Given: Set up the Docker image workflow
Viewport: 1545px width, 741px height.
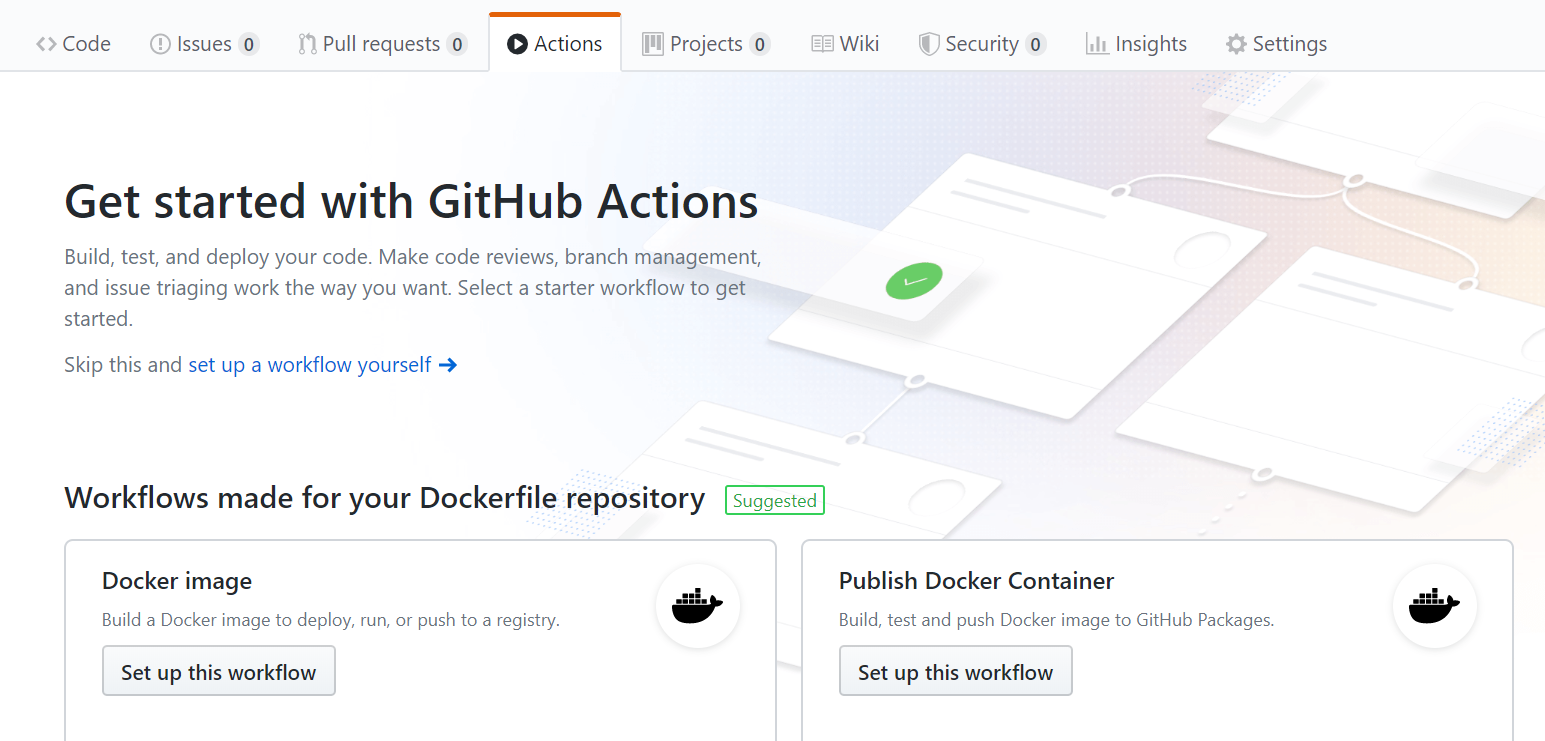Looking at the screenshot, I should (x=219, y=672).
